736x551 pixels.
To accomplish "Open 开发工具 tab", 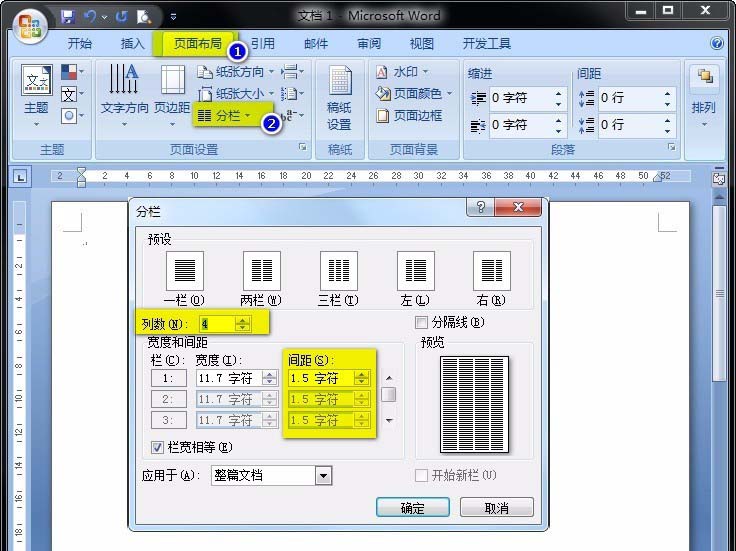I will pyautogui.click(x=487, y=44).
